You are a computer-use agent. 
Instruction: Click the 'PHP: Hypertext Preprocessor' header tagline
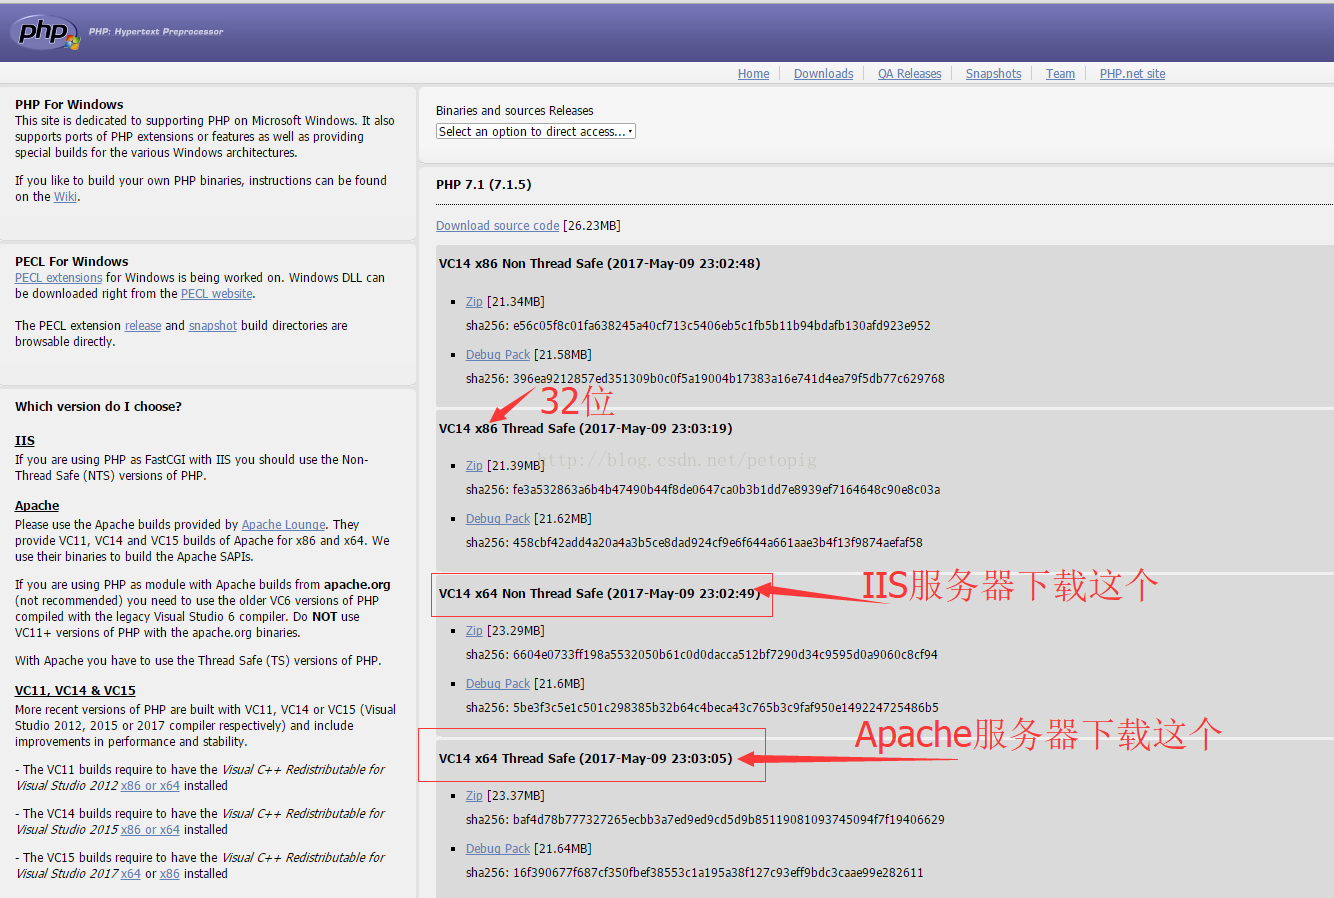156,32
